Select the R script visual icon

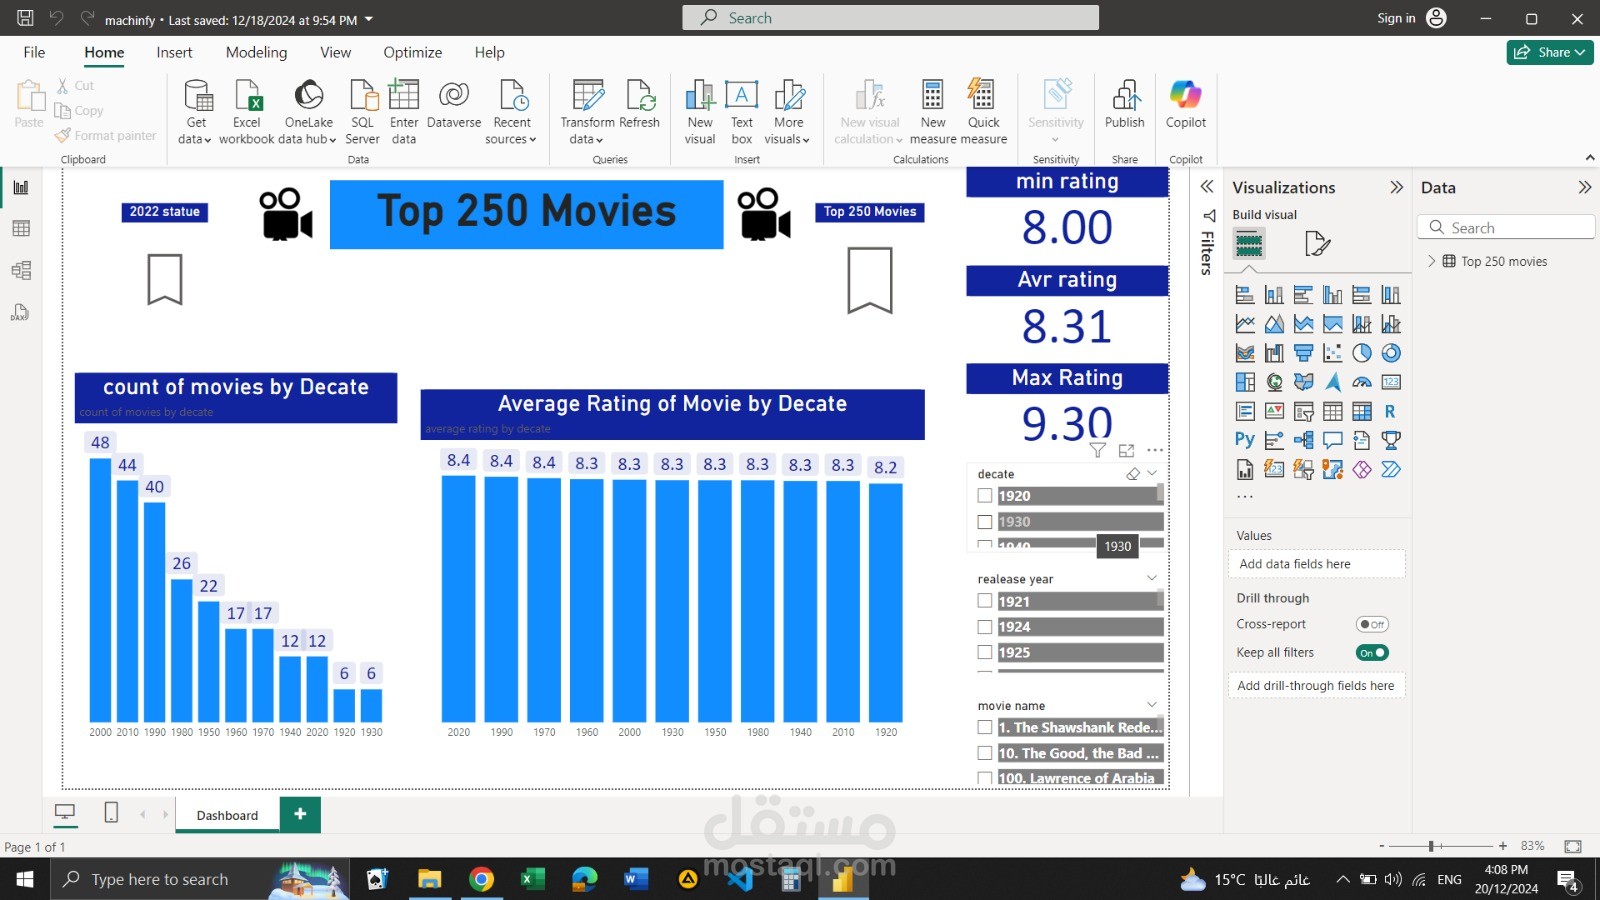click(x=1391, y=411)
